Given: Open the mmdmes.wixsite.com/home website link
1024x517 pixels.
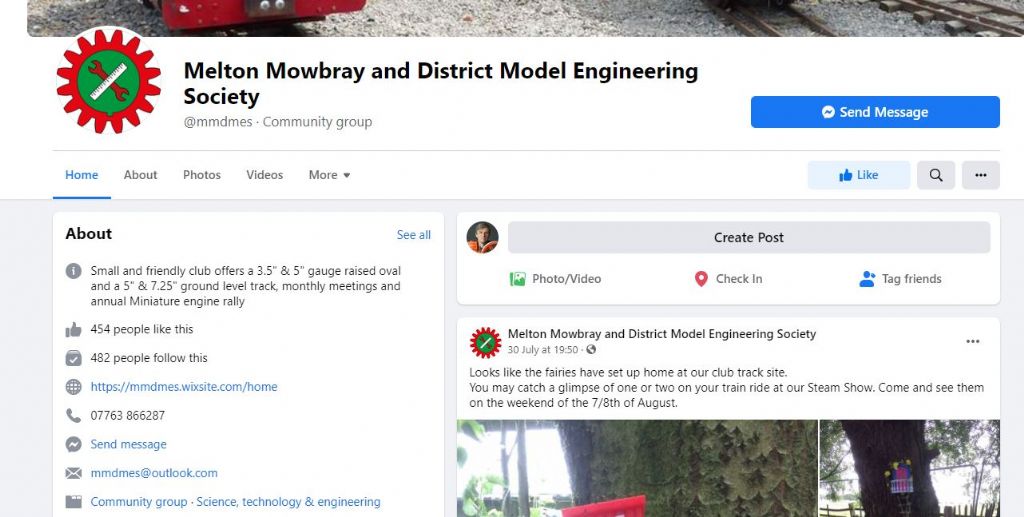Looking at the screenshot, I should click(x=184, y=386).
